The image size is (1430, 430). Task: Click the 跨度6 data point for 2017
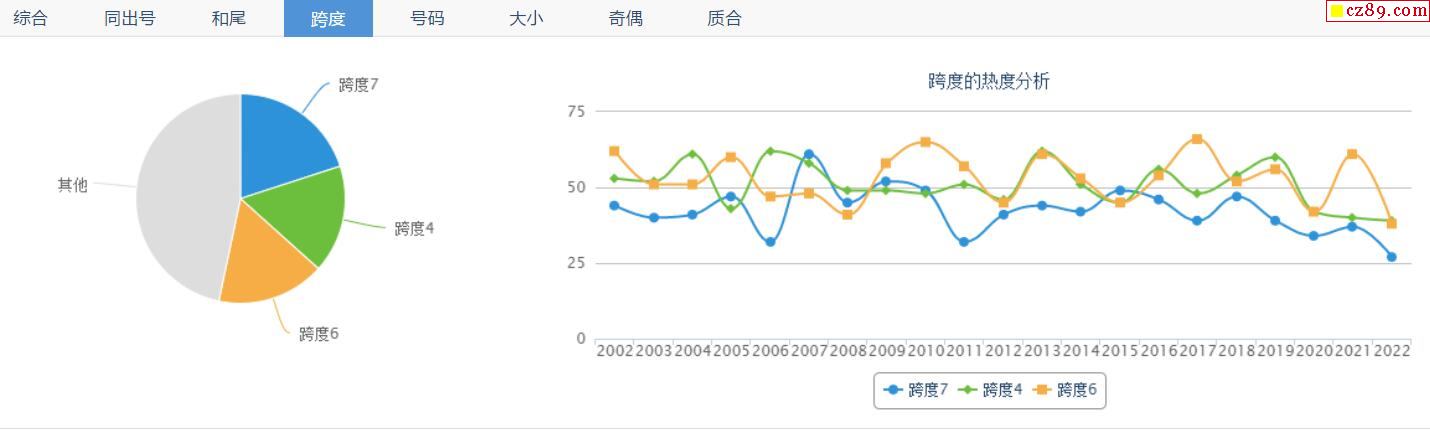[1197, 139]
